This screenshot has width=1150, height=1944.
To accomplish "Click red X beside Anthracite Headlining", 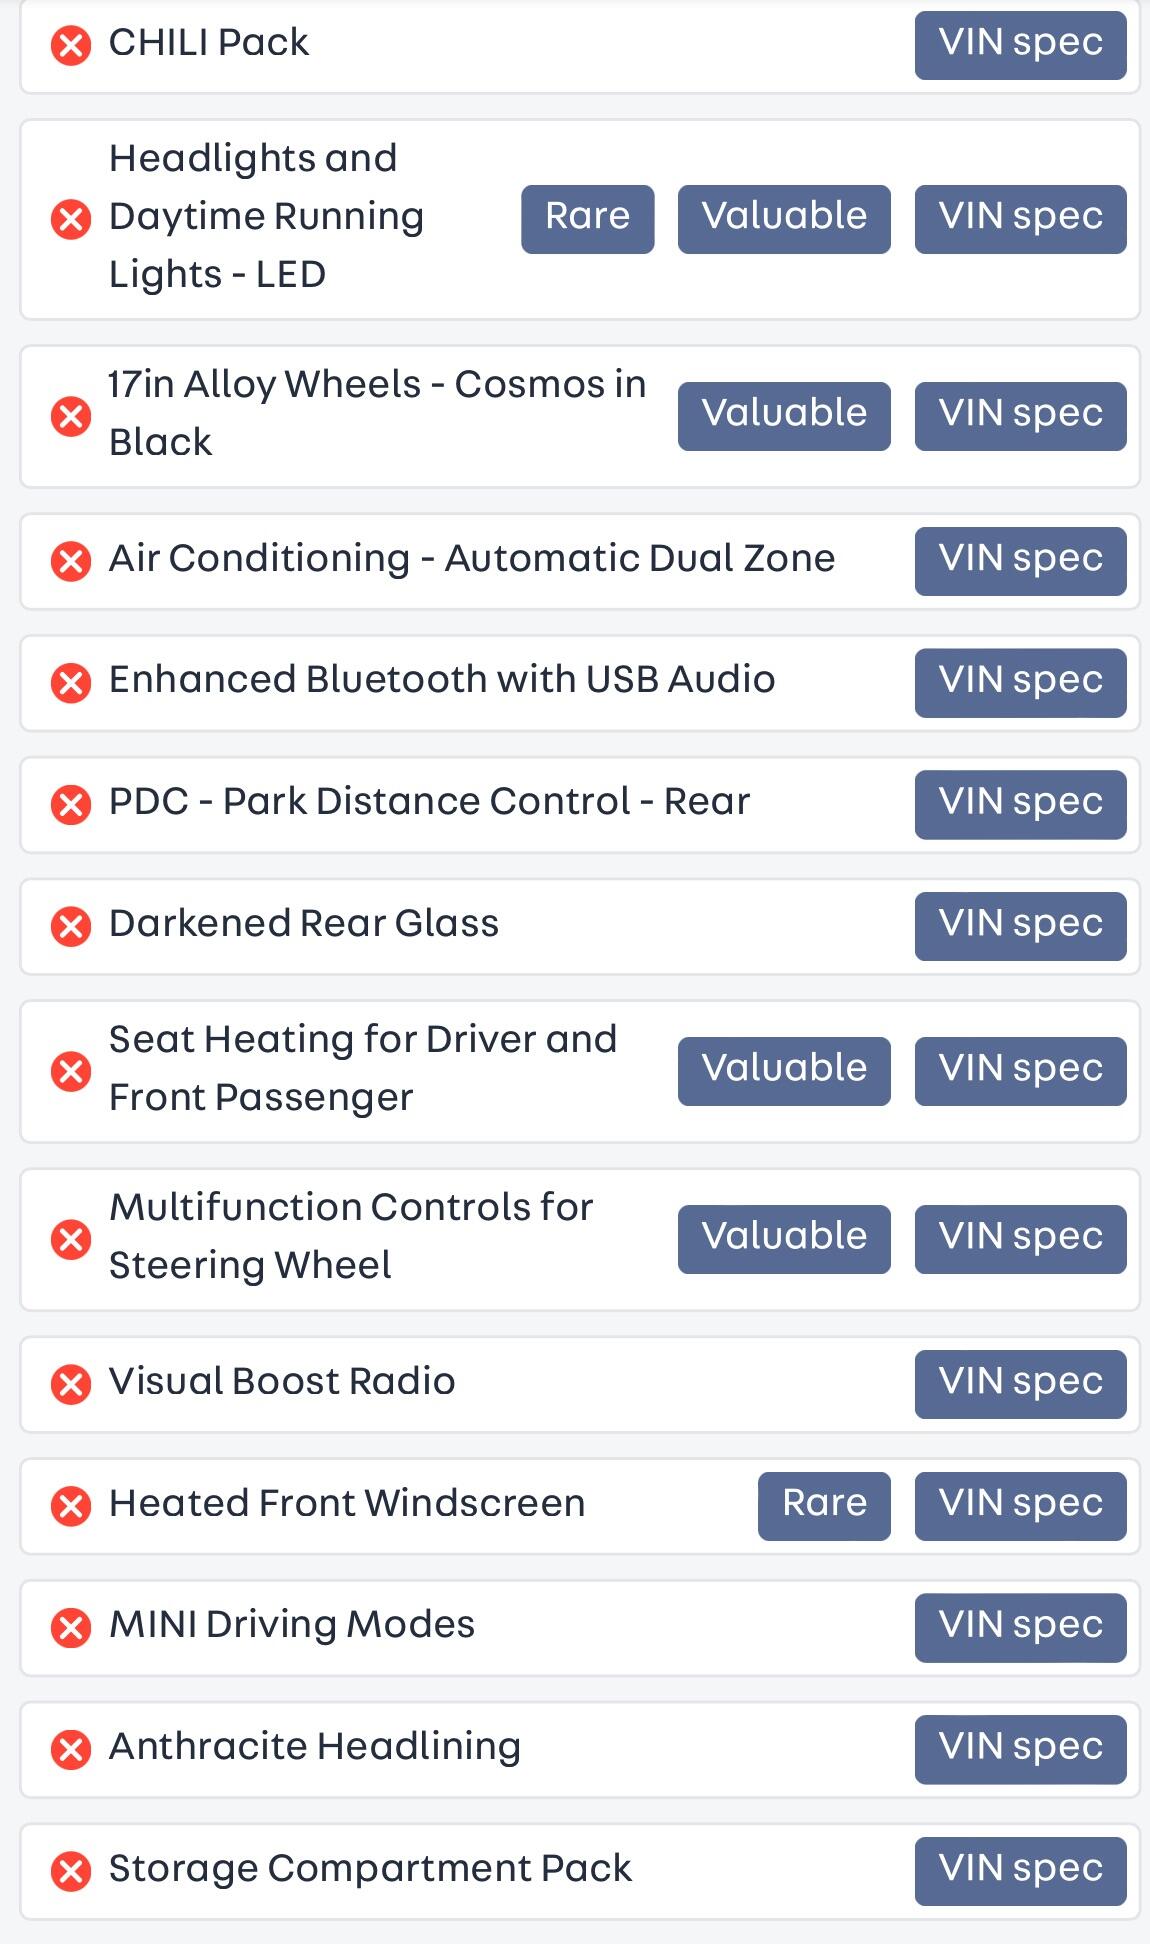I will pos(71,1749).
